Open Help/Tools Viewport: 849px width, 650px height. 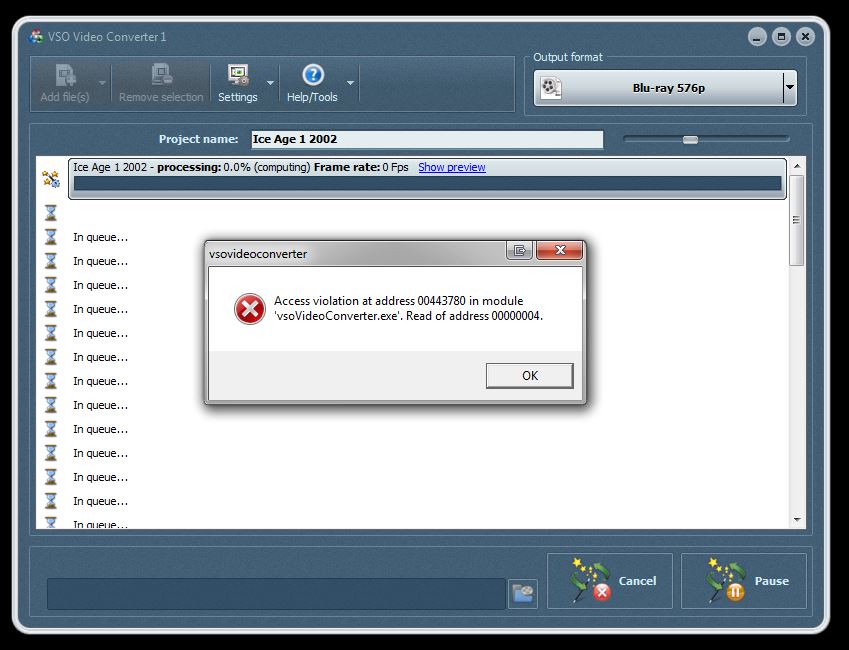(312, 83)
